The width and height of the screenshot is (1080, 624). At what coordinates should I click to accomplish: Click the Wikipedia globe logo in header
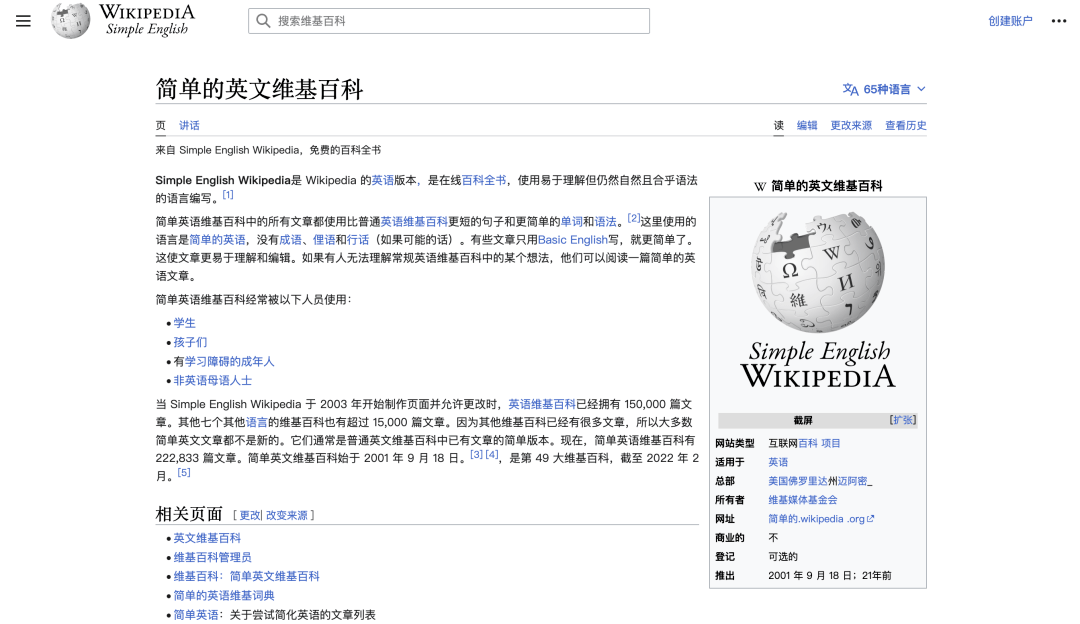point(70,20)
